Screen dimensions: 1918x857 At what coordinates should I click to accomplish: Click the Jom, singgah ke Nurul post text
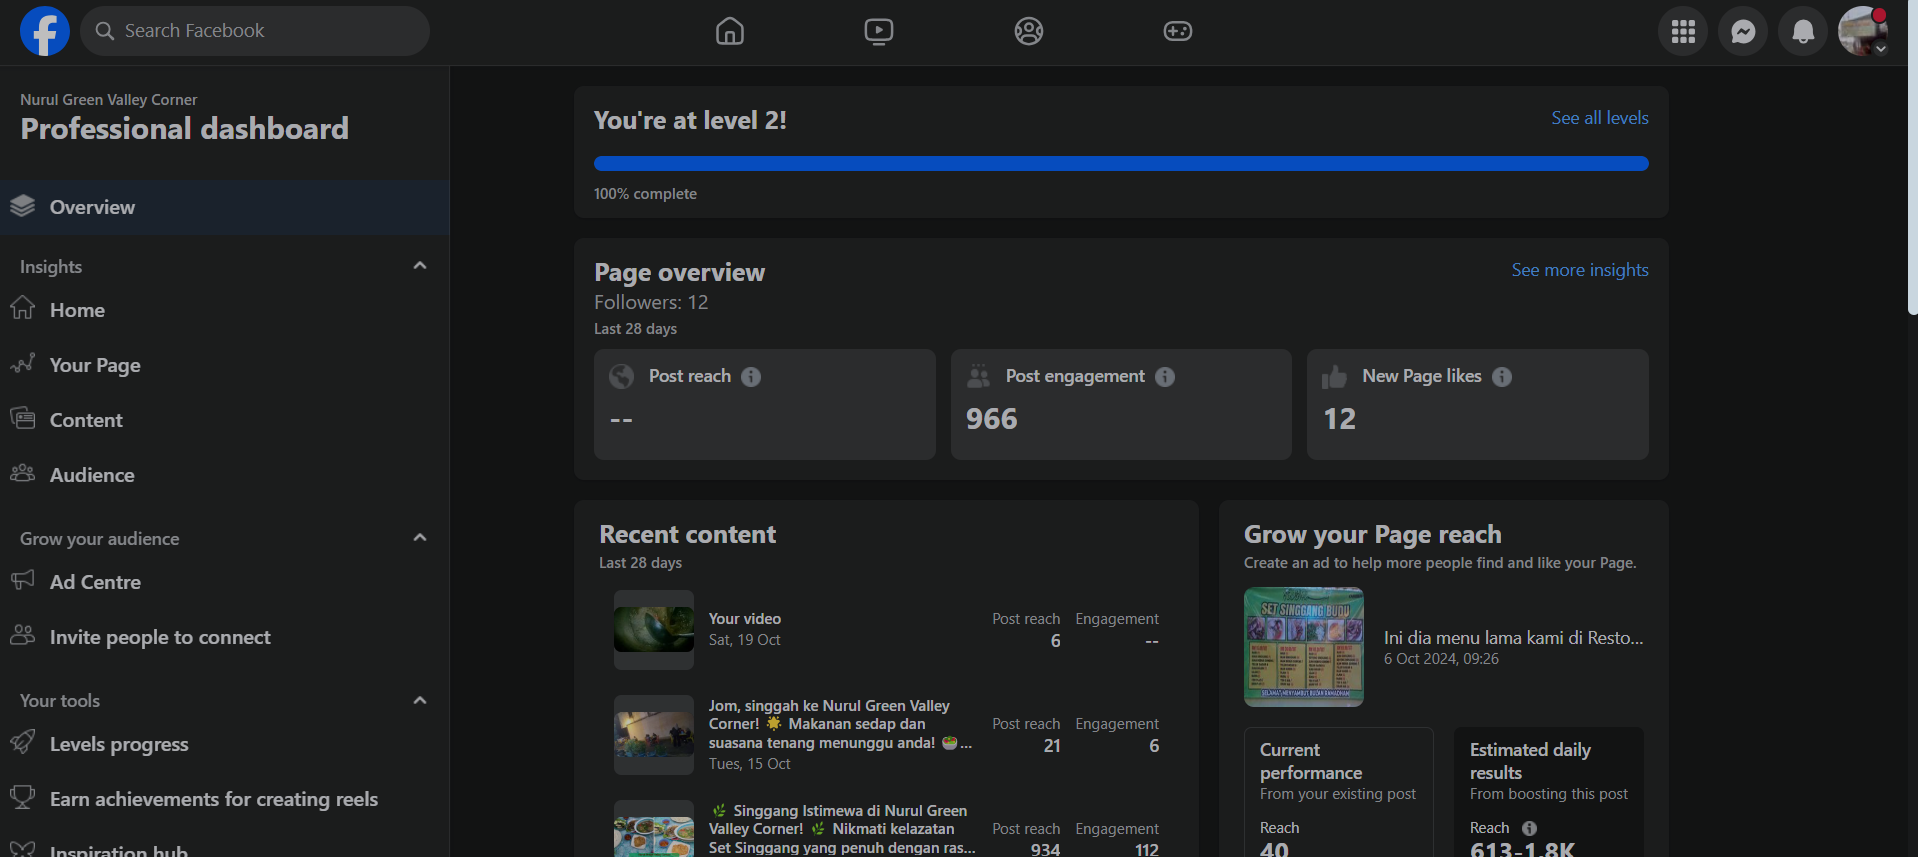(x=840, y=725)
